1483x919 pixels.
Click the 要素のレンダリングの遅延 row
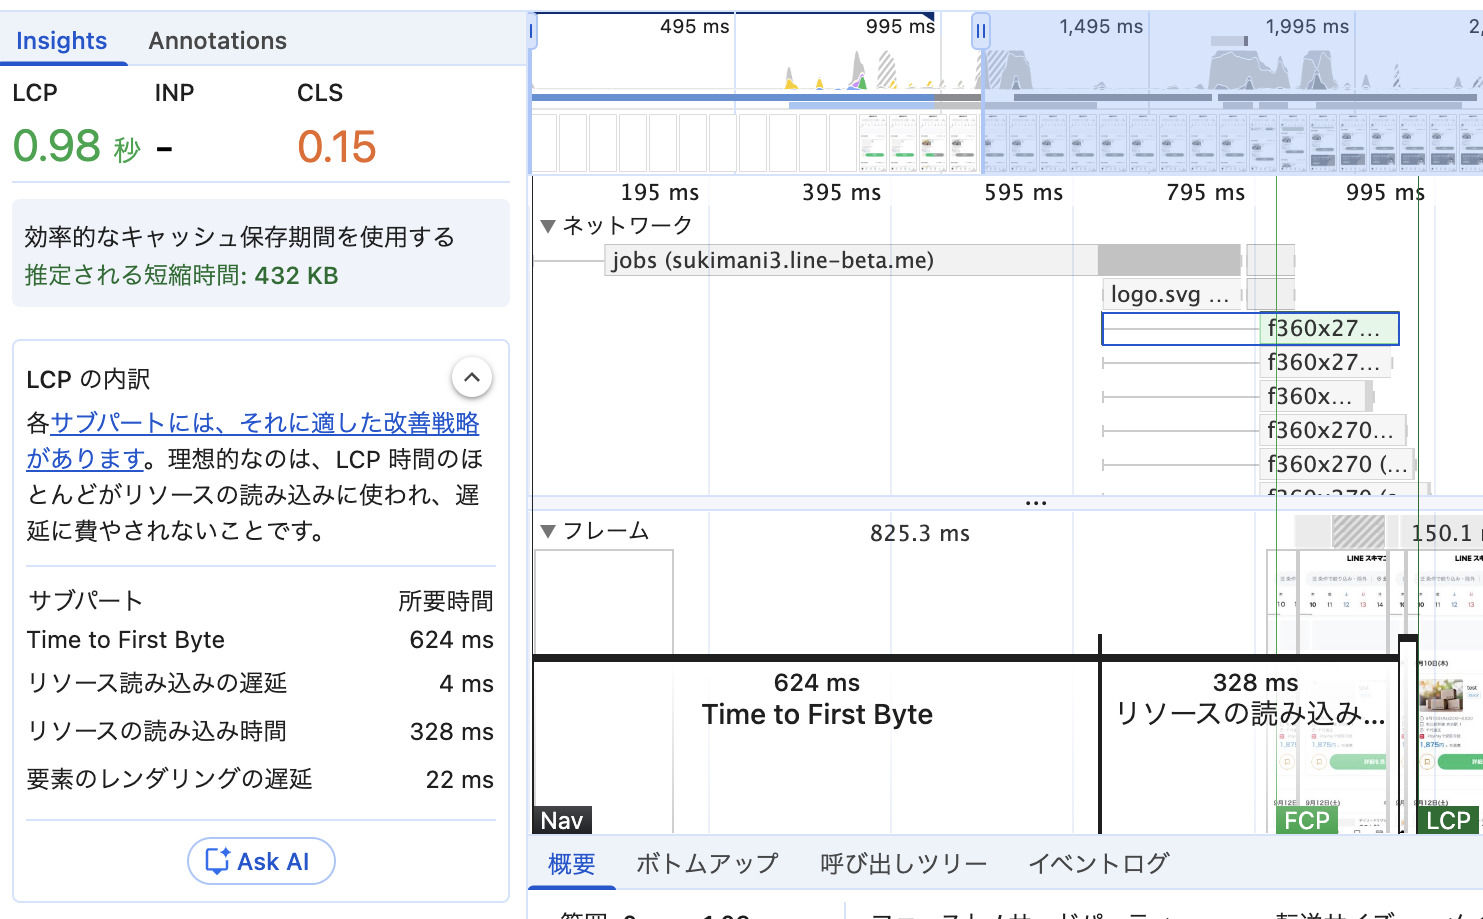(x=260, y=780)
